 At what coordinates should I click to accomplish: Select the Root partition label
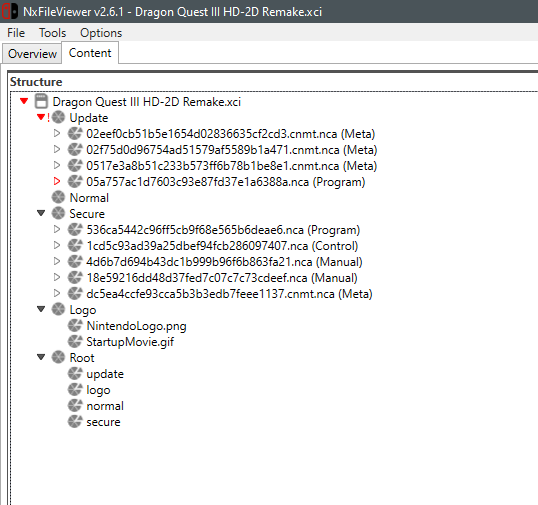click(x=82, y=358)
